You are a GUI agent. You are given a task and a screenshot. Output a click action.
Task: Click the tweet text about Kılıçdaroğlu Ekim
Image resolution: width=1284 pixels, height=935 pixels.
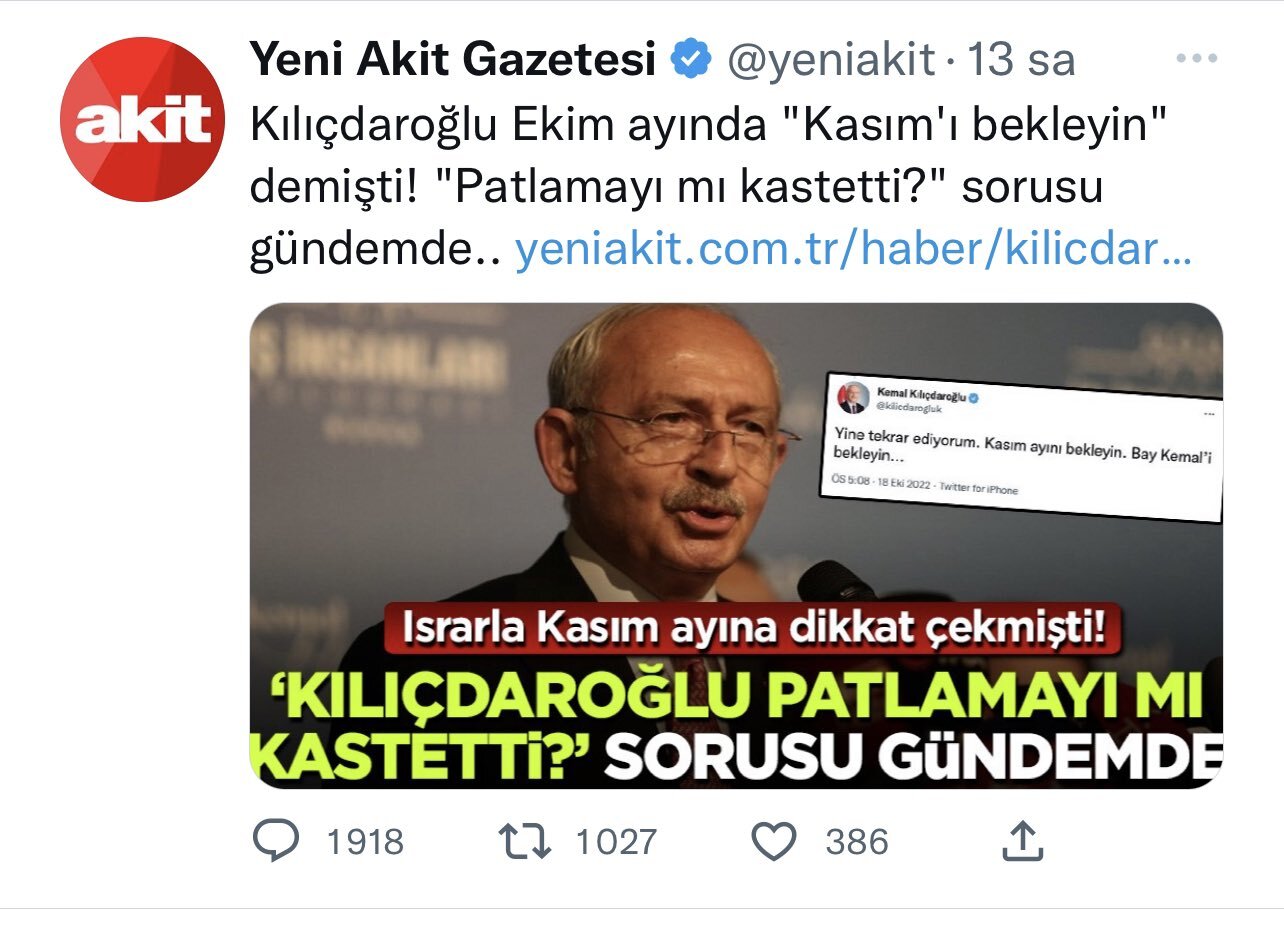pos(710,187)
